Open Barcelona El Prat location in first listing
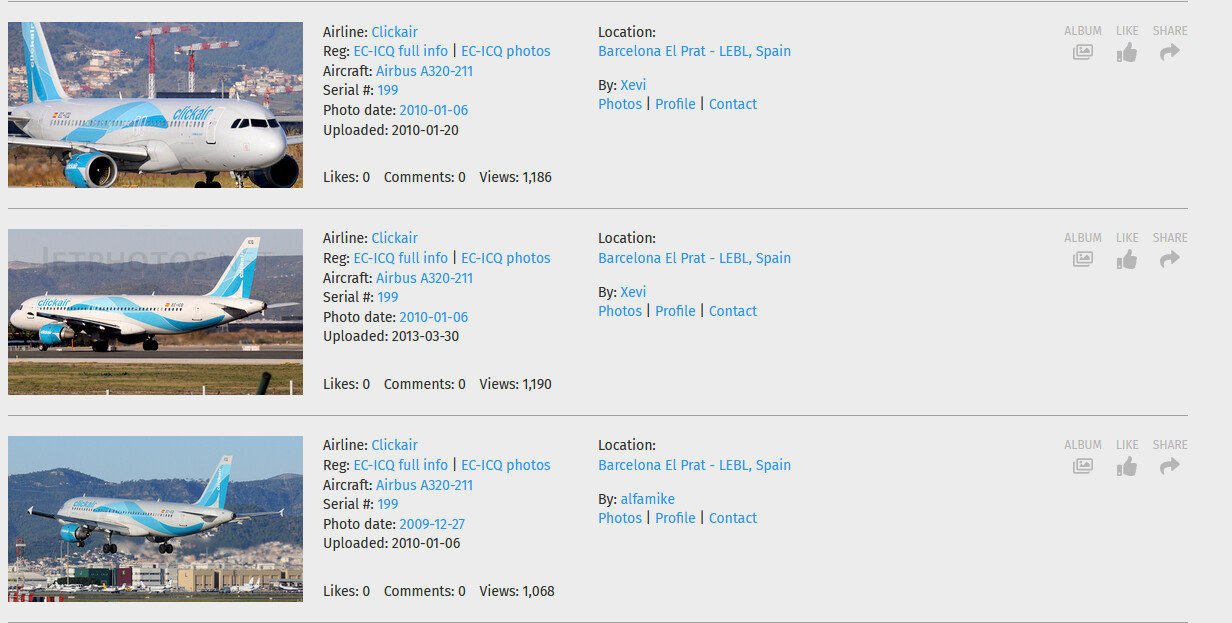 [x=694, y=51]
